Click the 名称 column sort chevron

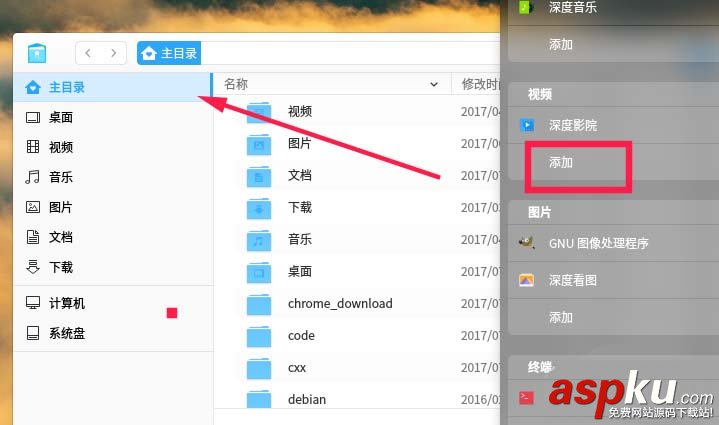click(434, 84)
